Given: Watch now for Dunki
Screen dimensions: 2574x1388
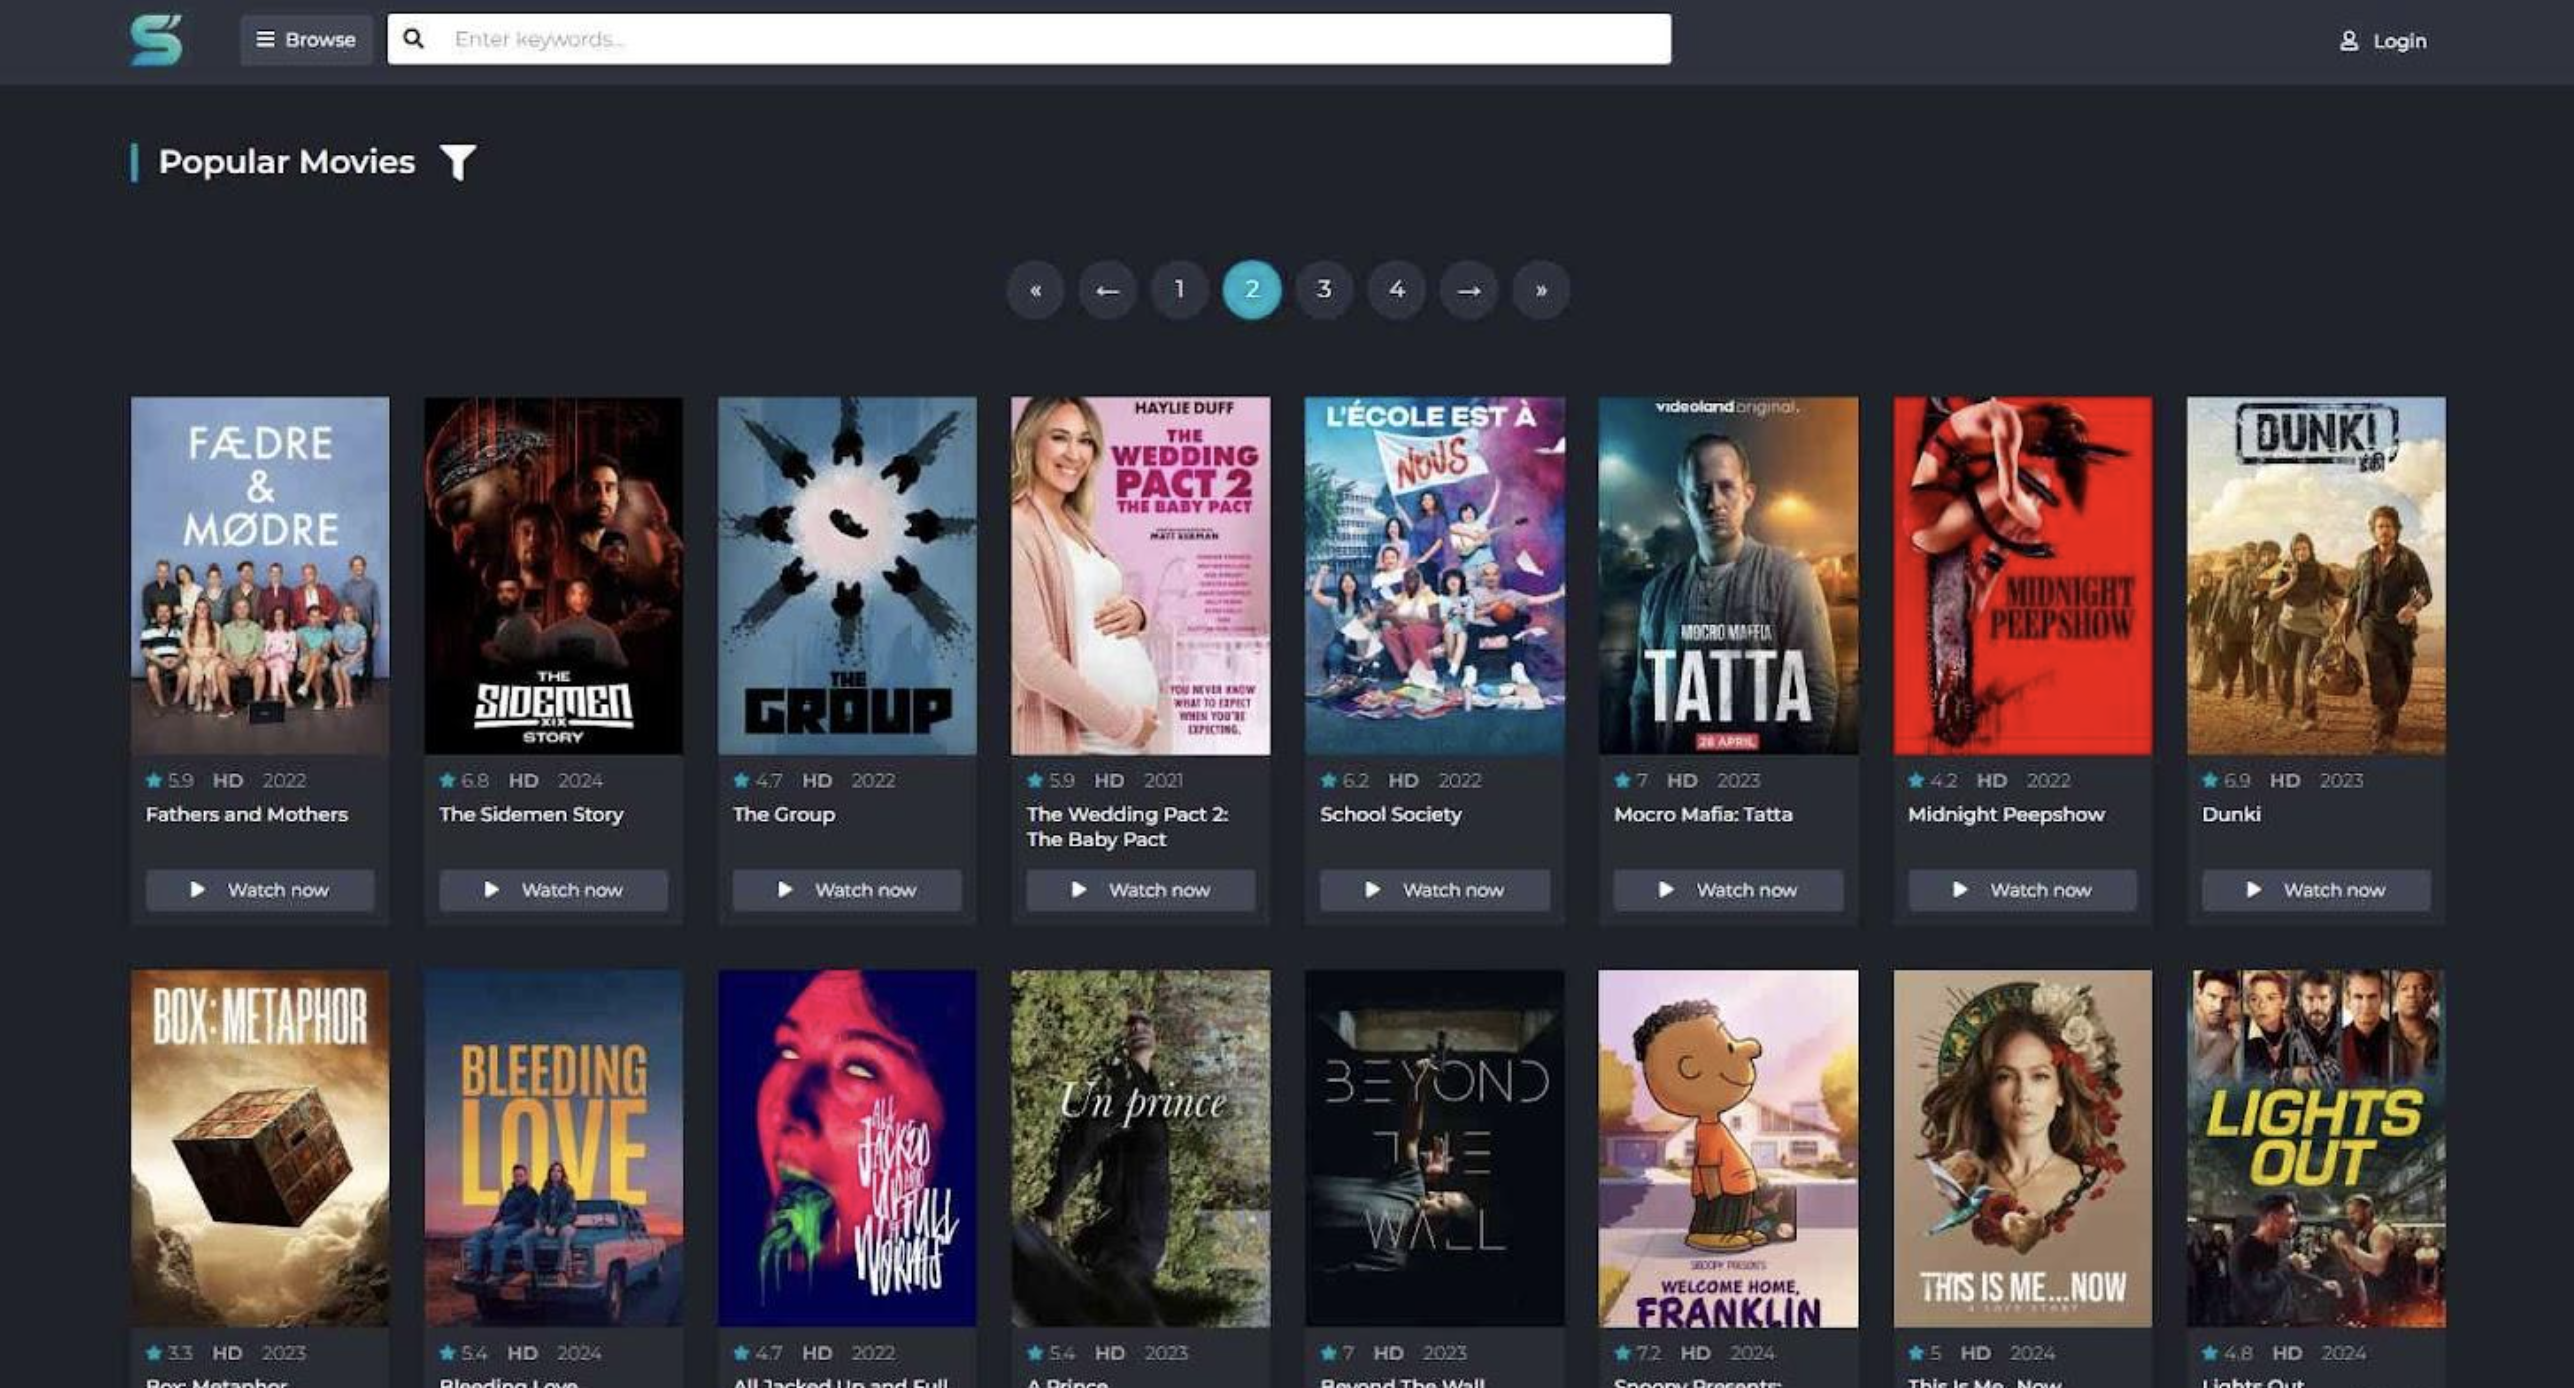Looking at the screenshot, I should [x=2316, y=890].
